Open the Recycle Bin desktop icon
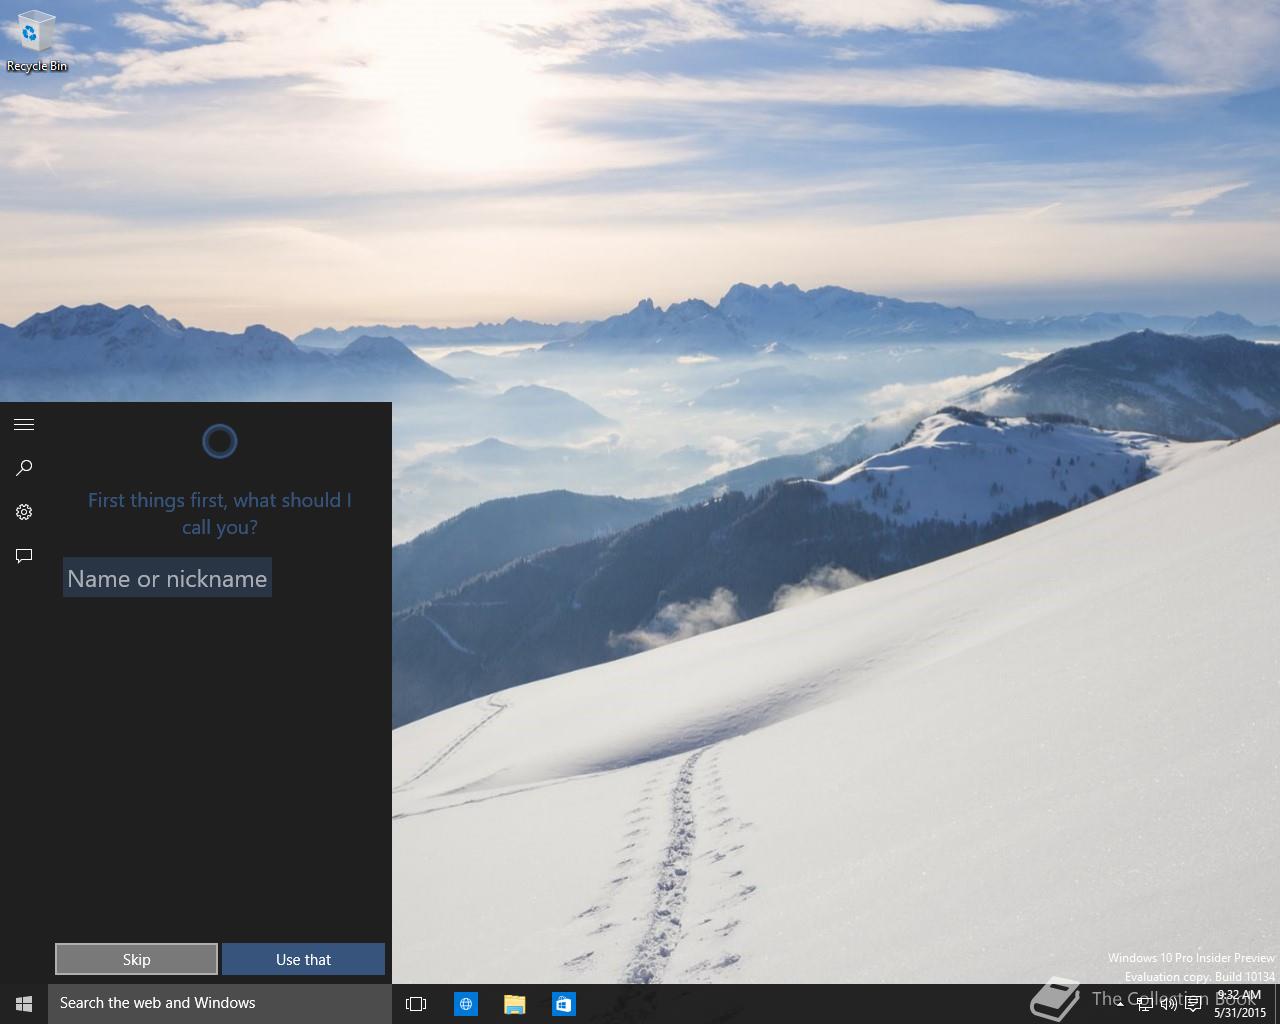This screenshot has height=1024, width=1280. coord(37,43)
